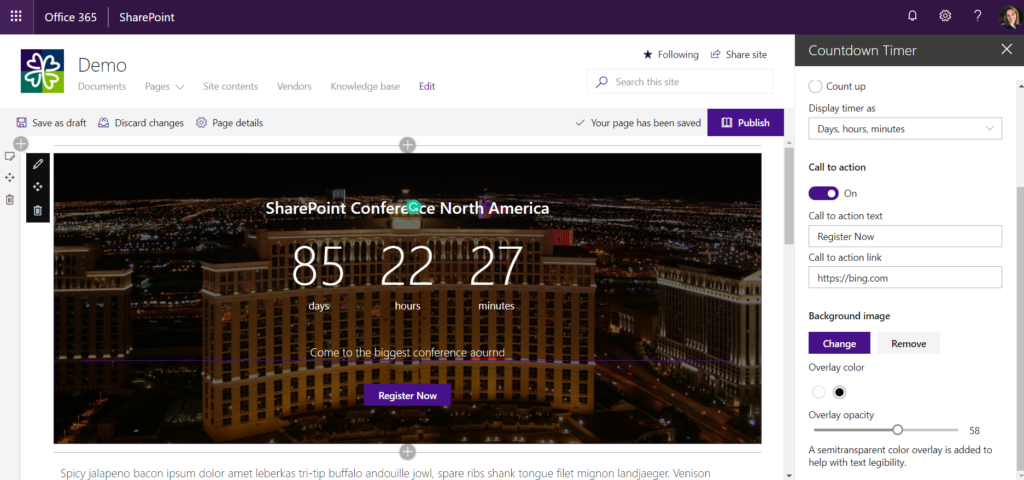This screenshot has height=480, width=1024.
Task: Open the help question mark
Action: (x=977, y=16)
